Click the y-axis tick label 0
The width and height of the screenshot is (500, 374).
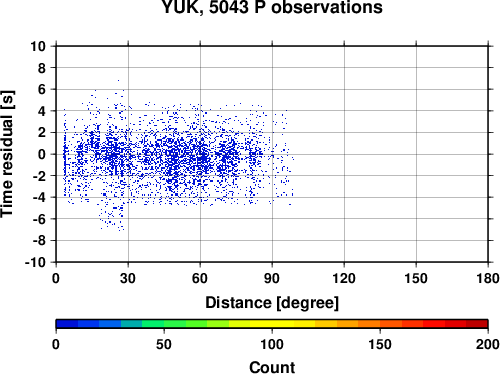click(42, 154)
